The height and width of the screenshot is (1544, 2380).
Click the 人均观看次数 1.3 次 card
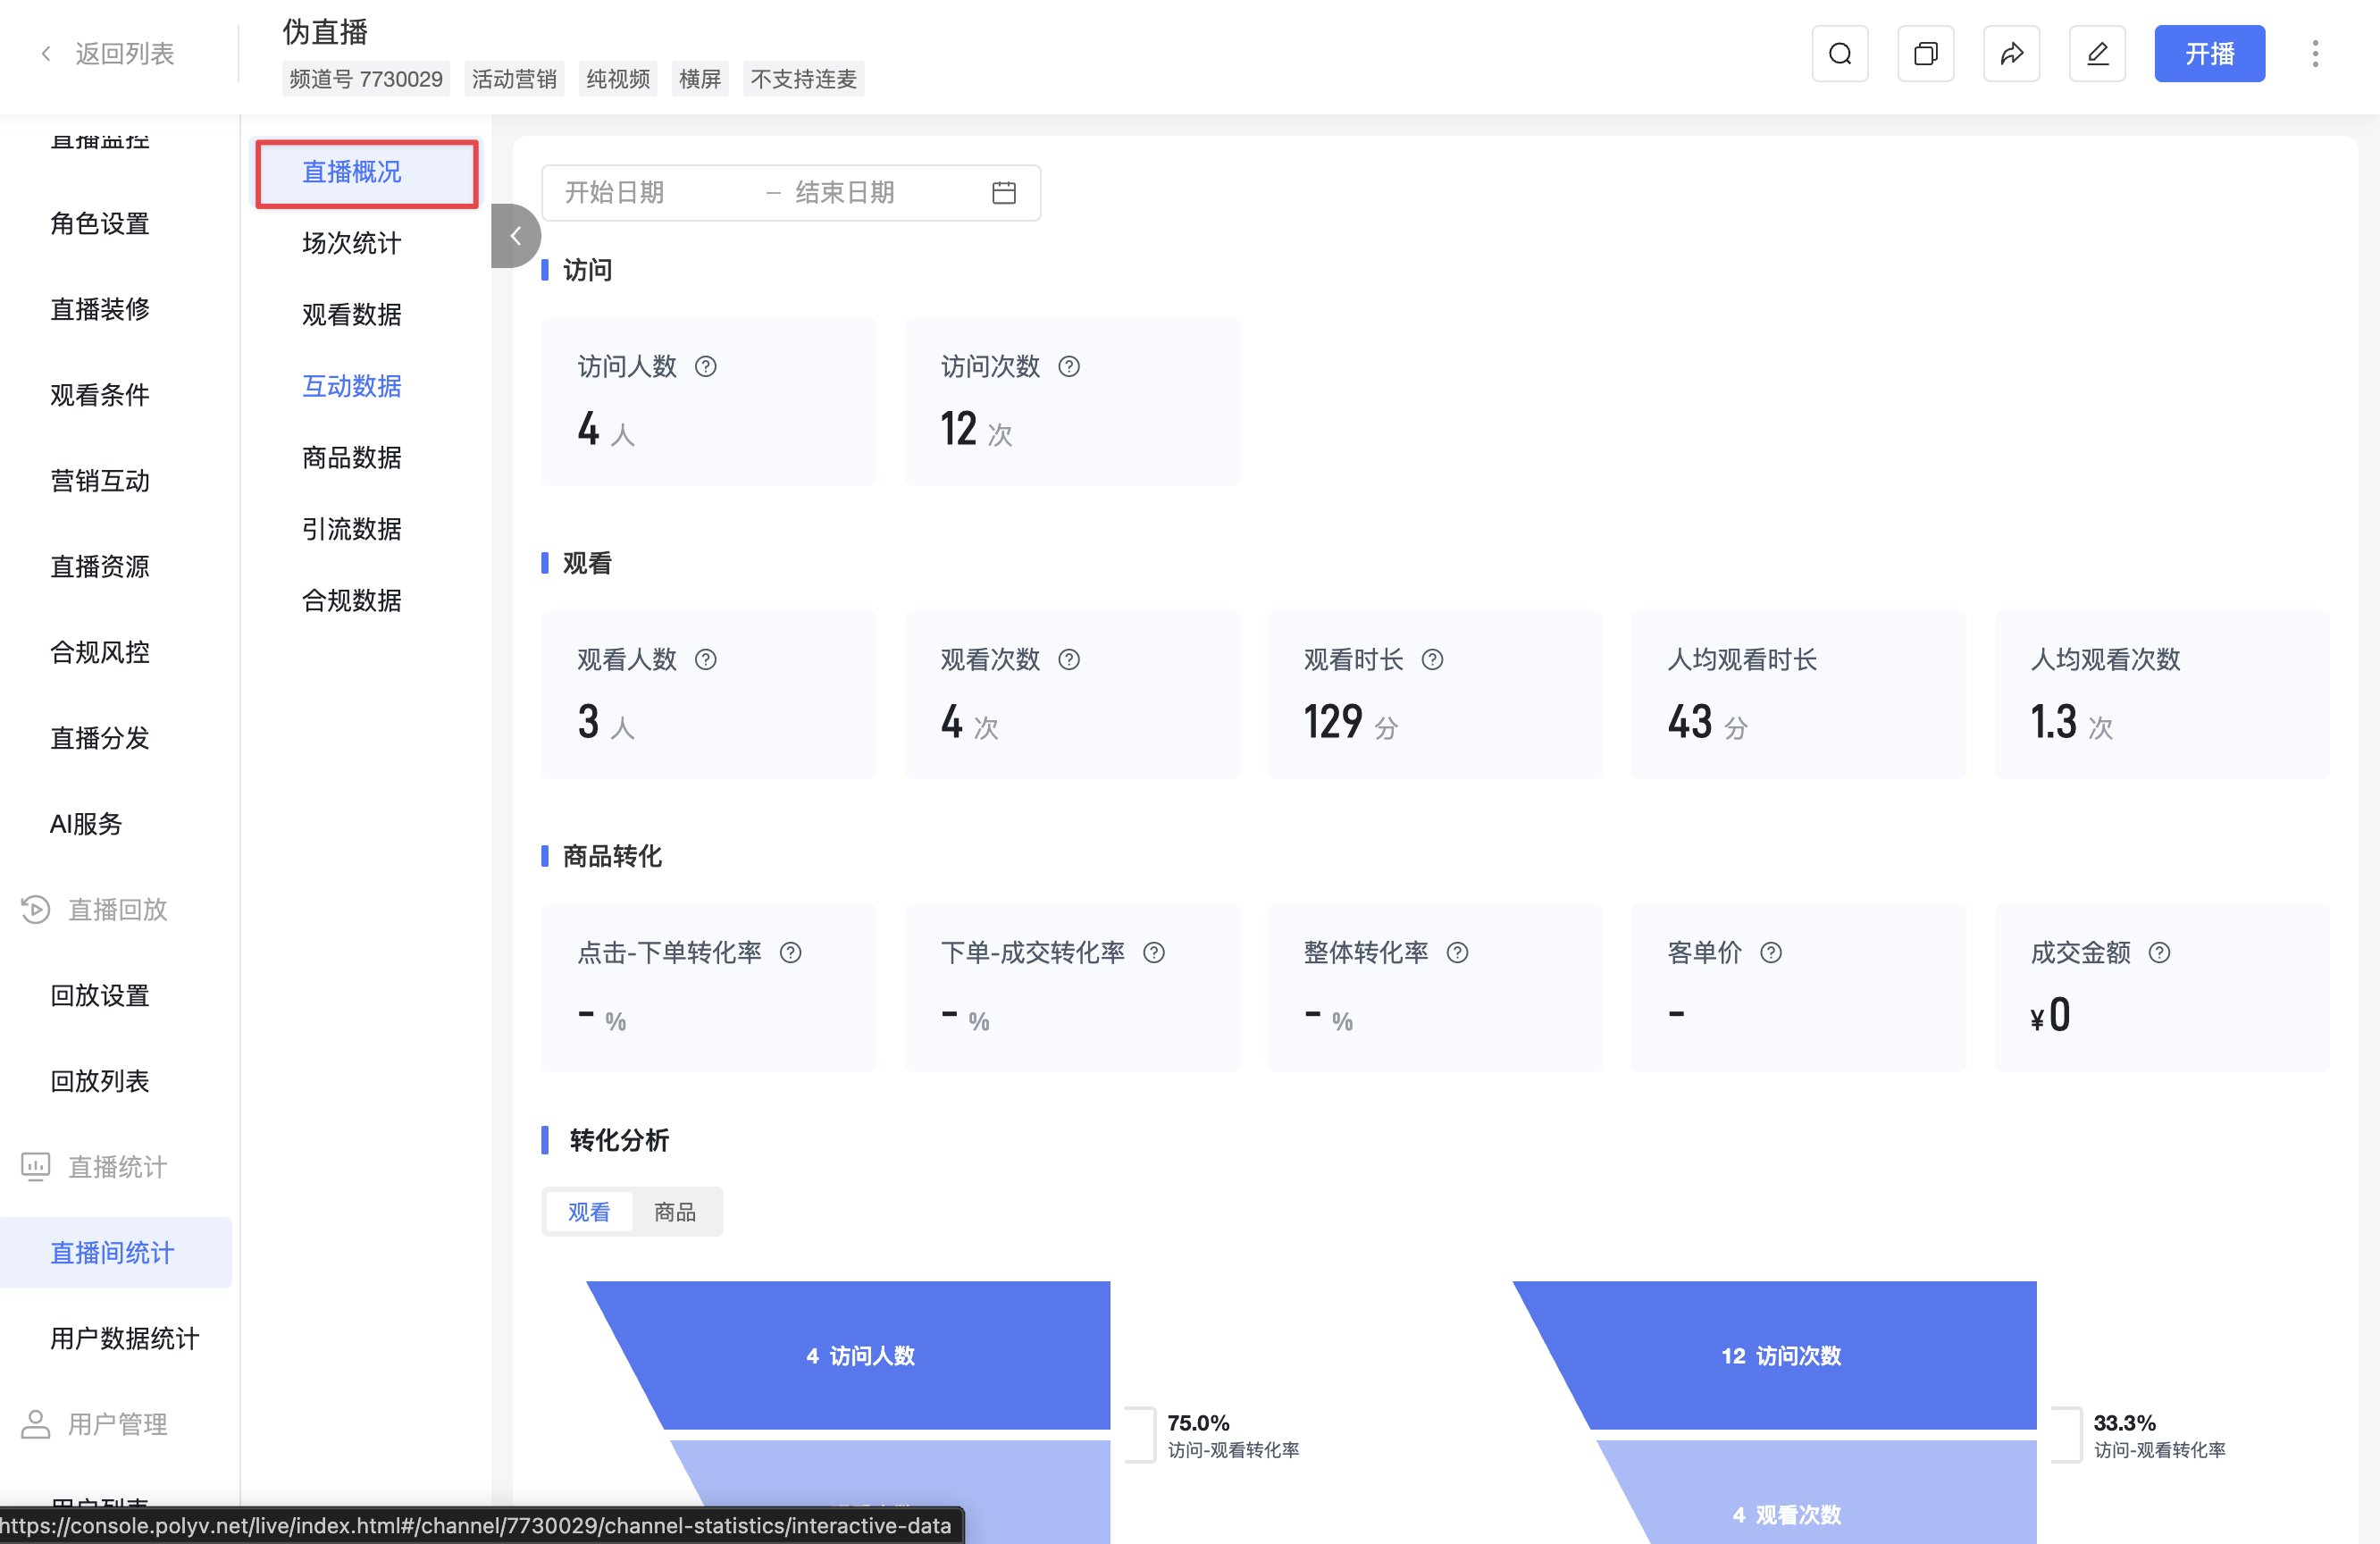[x=2162, y=695]
